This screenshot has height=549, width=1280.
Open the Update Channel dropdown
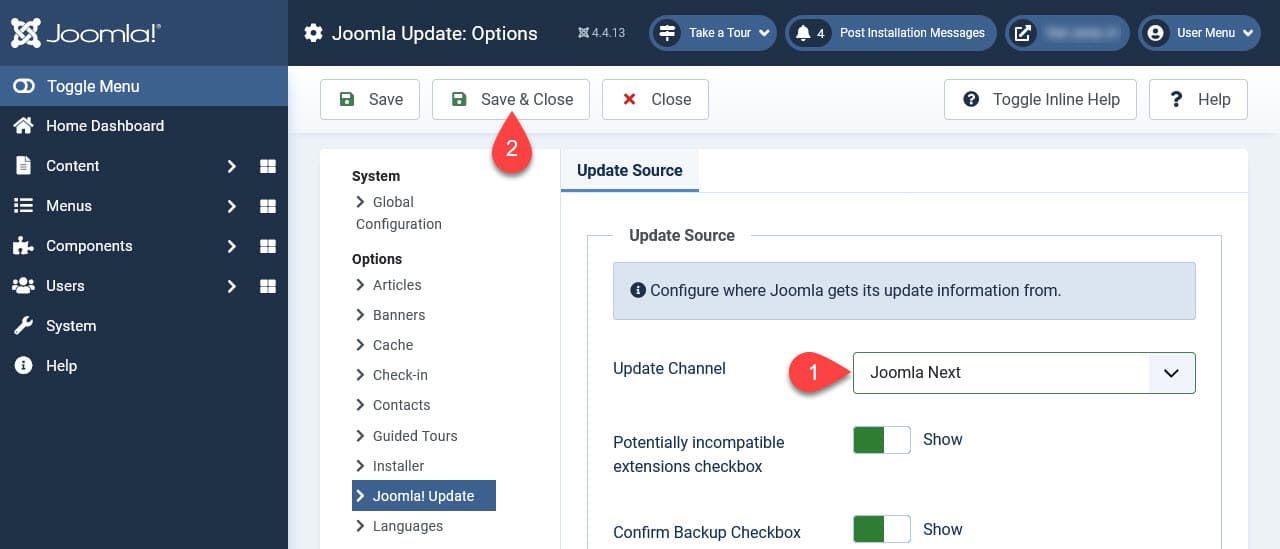tap(1024, 372)
